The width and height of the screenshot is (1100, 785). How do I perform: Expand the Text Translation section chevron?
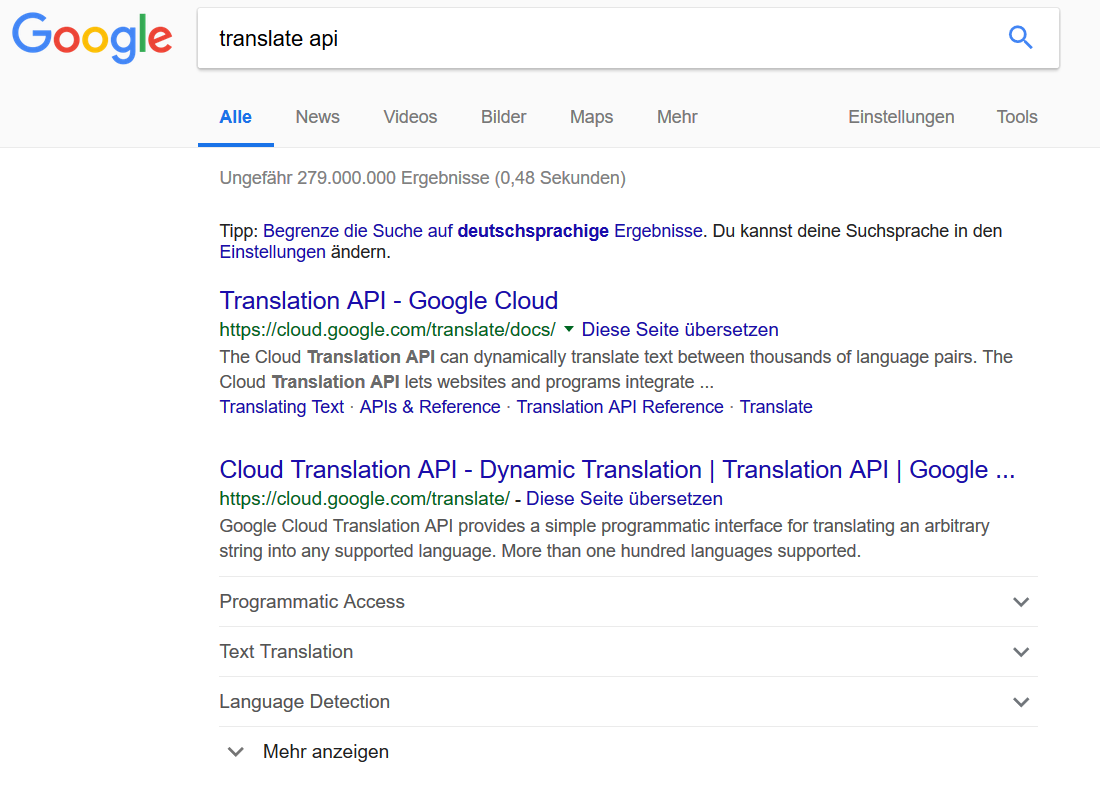(x=1021, y=652)
